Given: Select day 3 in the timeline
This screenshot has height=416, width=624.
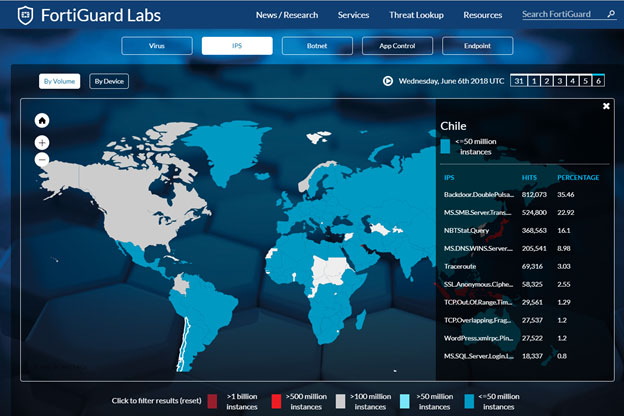Looking at the screenshot, I should (x=560, y=81).
